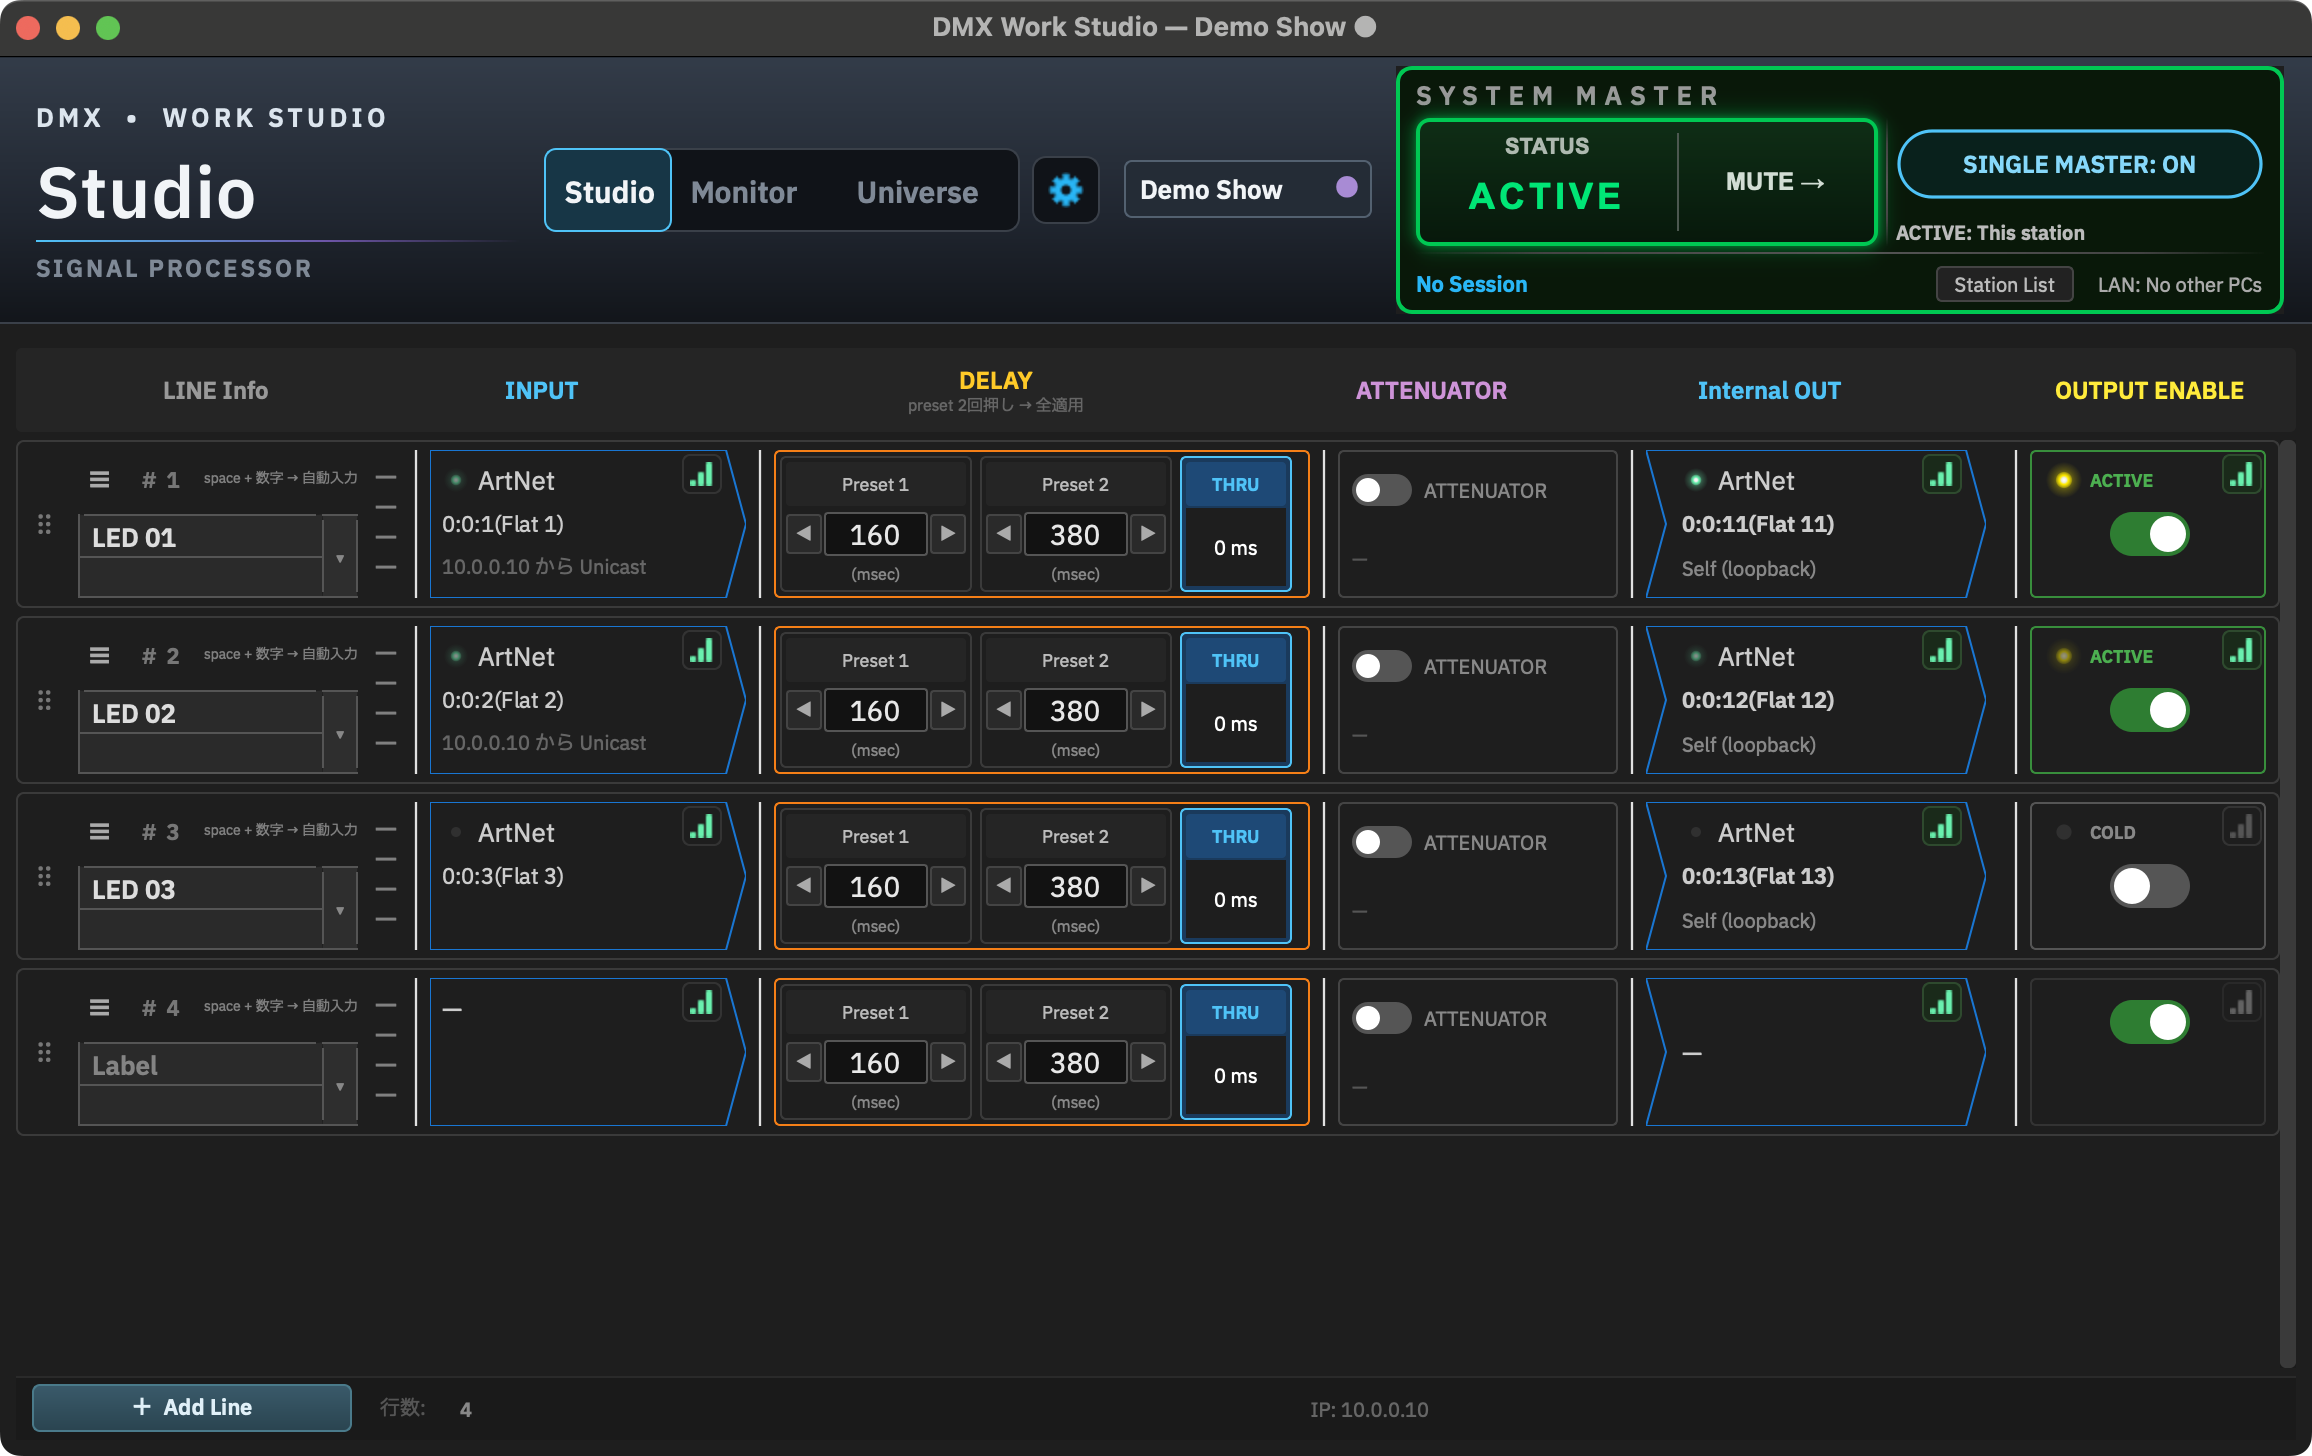Expand label dropdown arrow for LED 02

pos(340,734)
